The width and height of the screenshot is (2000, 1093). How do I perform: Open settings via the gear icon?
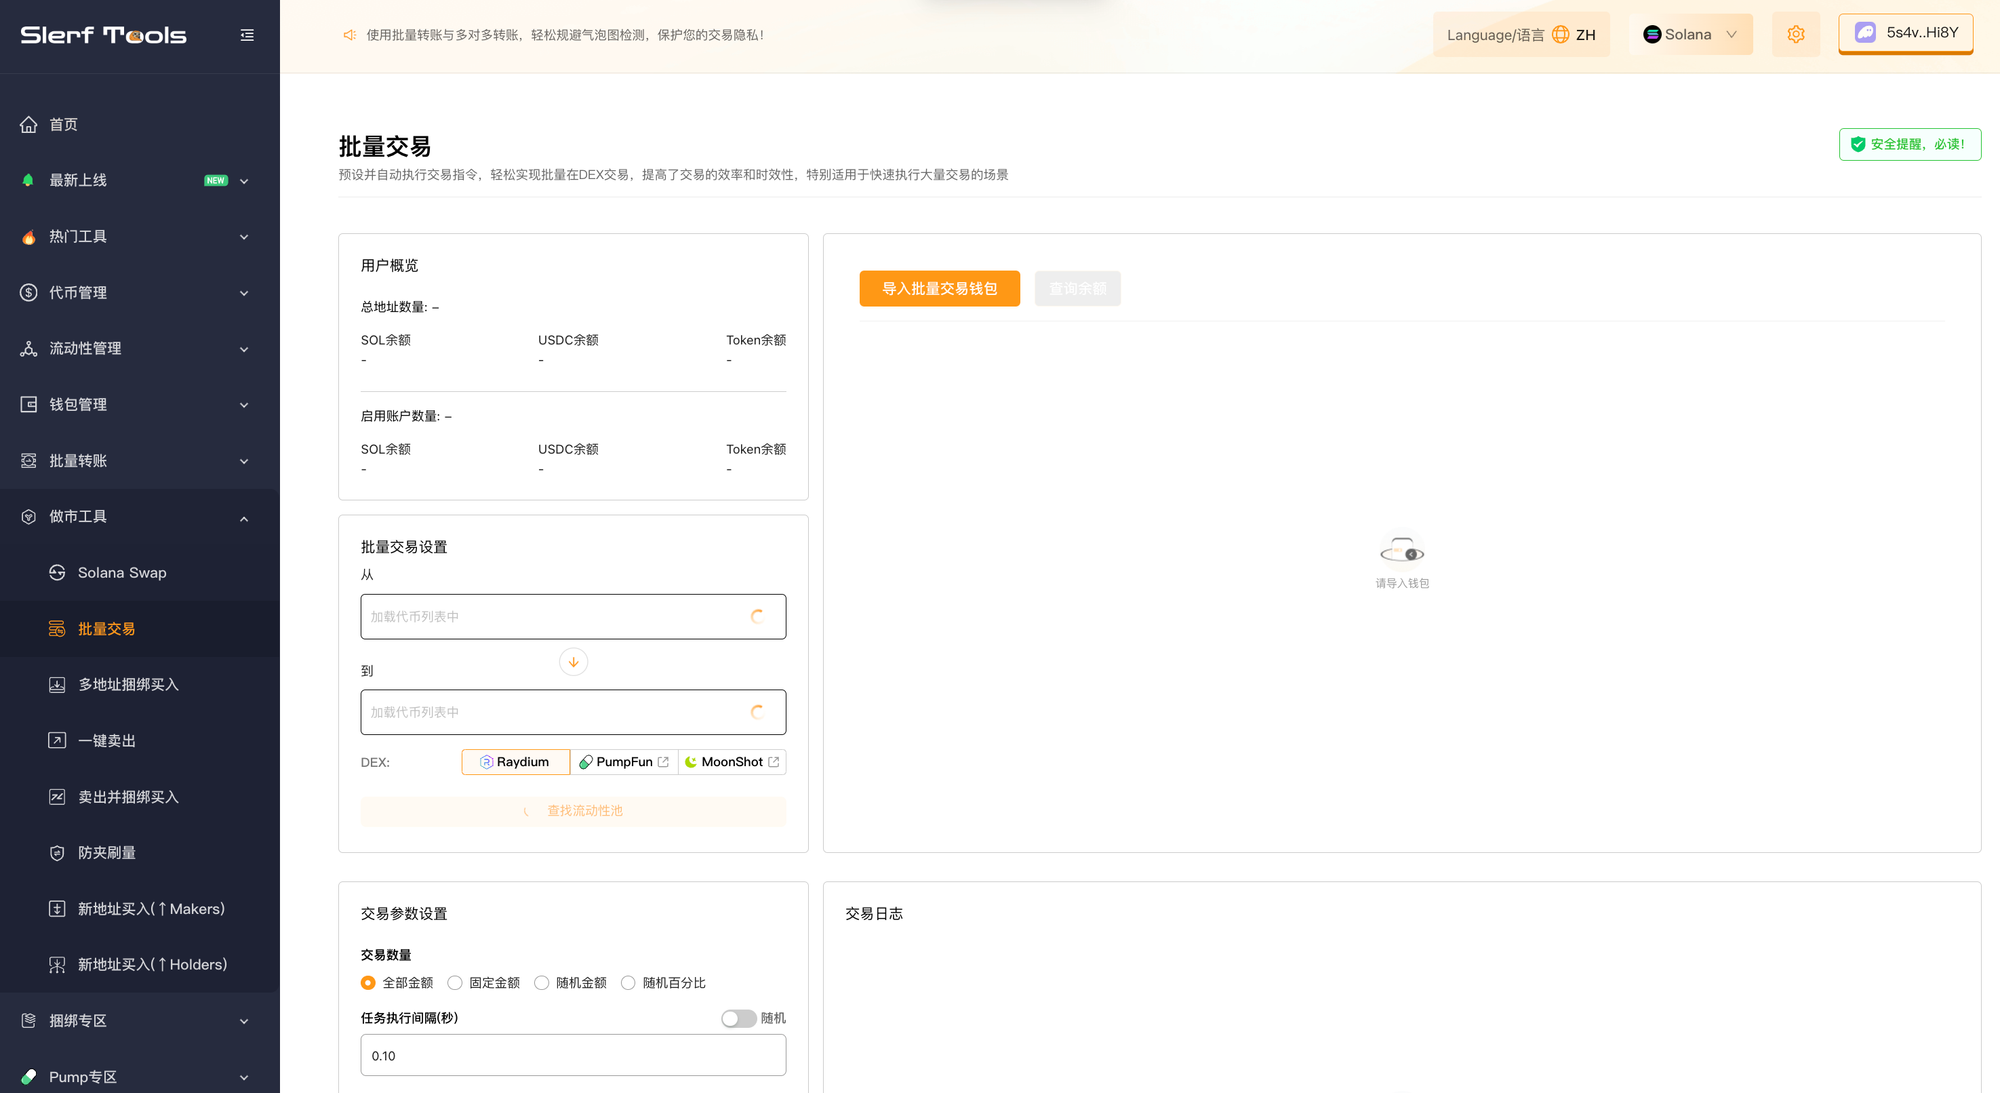[1795, 35]
